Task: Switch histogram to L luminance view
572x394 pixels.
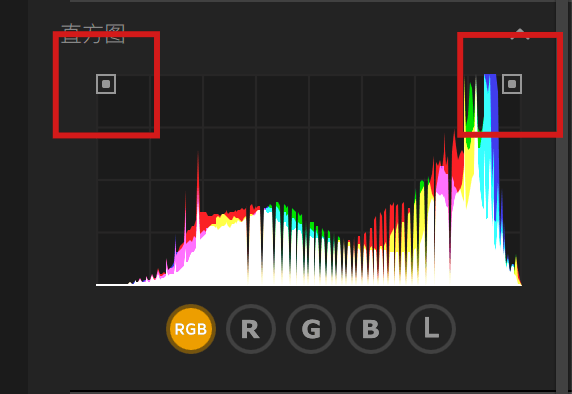Action: [x=431, y=329]
